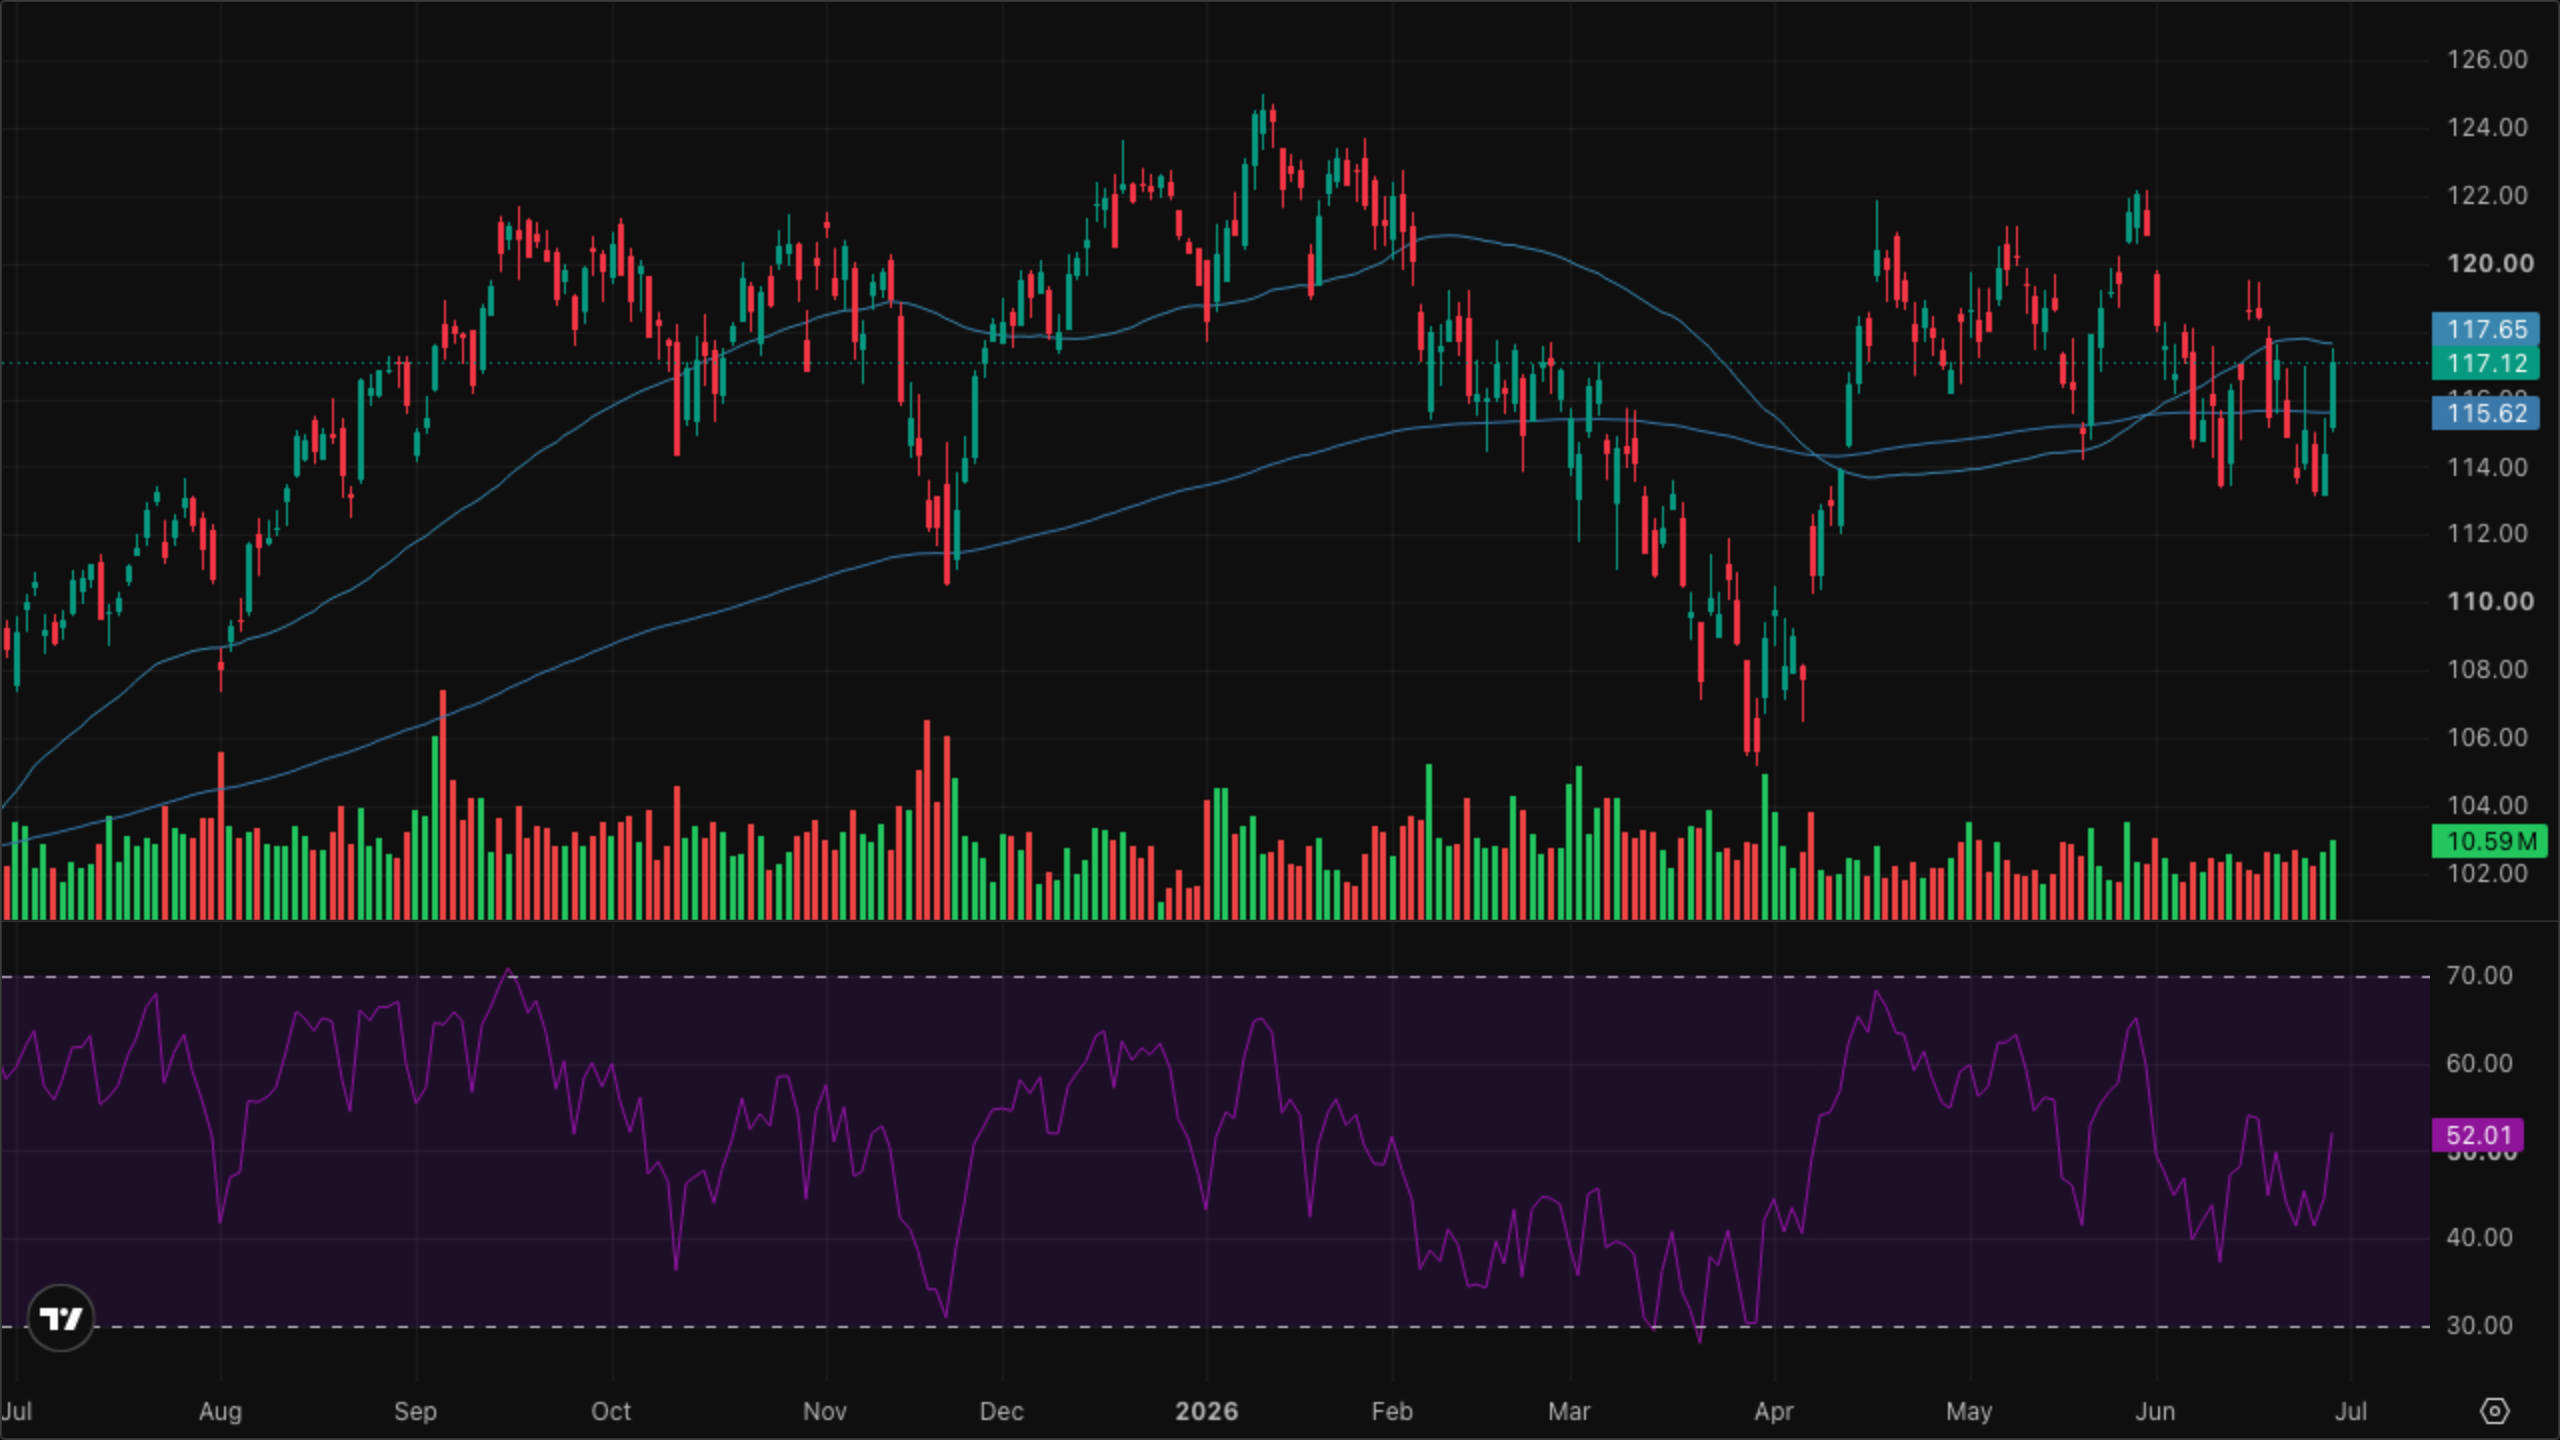The width and height of the screenshot is (2560, 1440).
Task: Click the 2026 year marker on time axis
Action: coord(1206,1411)
